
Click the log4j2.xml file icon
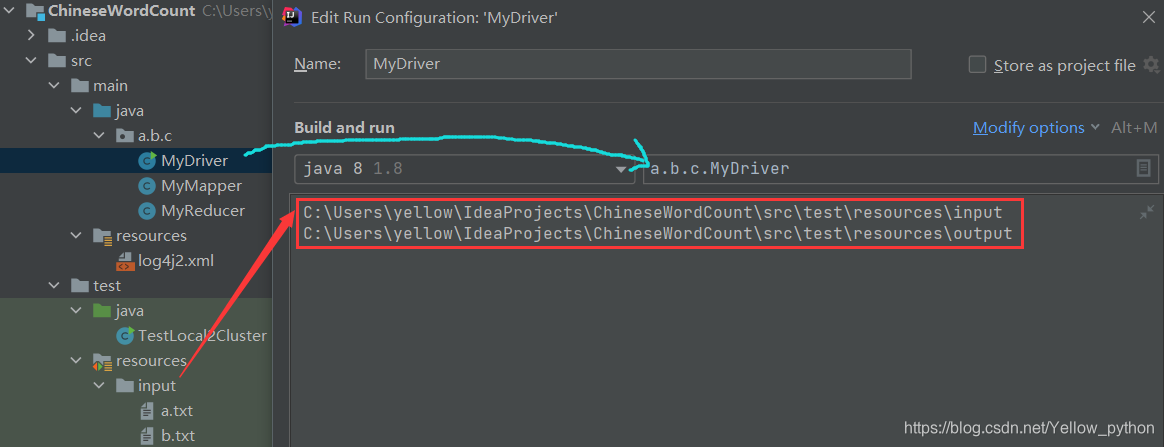click(x=125, y=261)
